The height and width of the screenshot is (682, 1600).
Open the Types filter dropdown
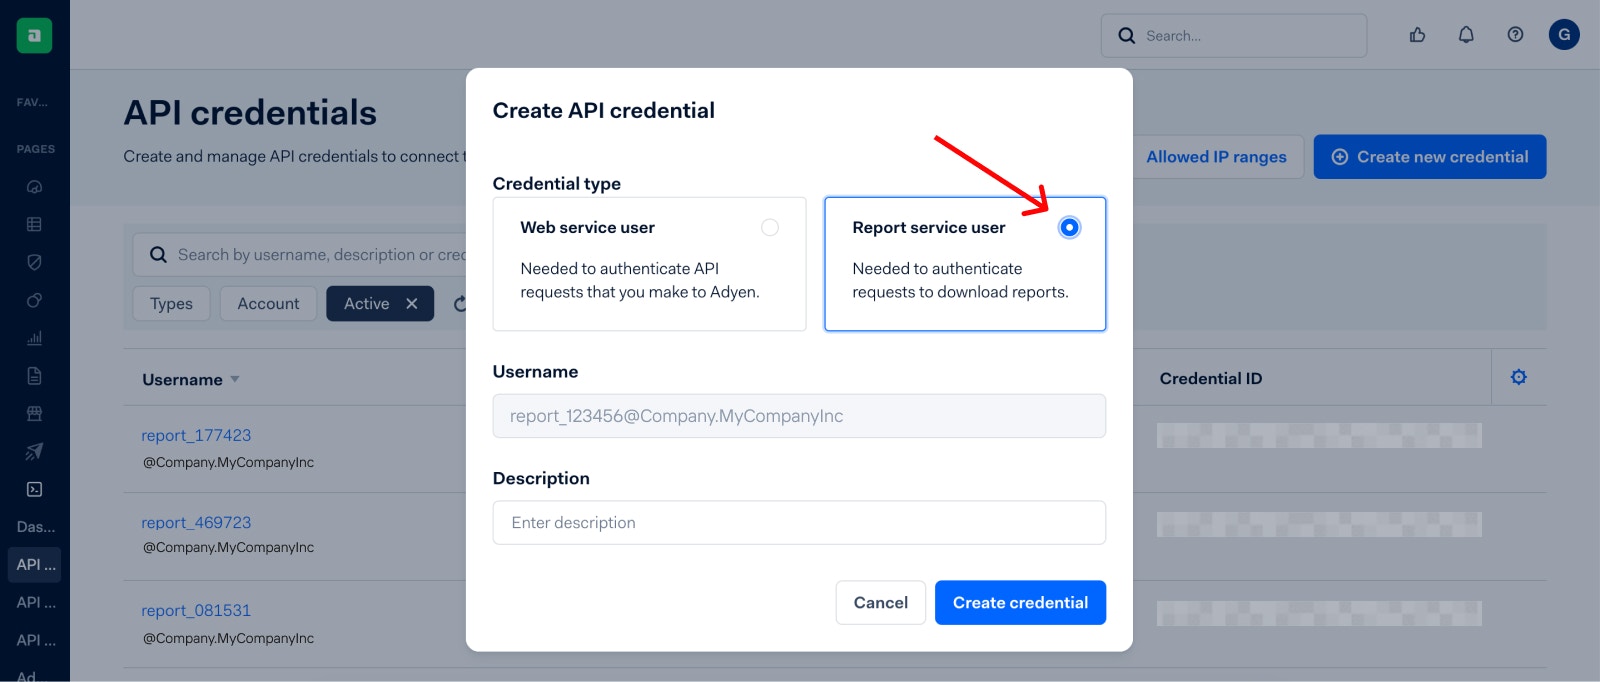(171, 304)
